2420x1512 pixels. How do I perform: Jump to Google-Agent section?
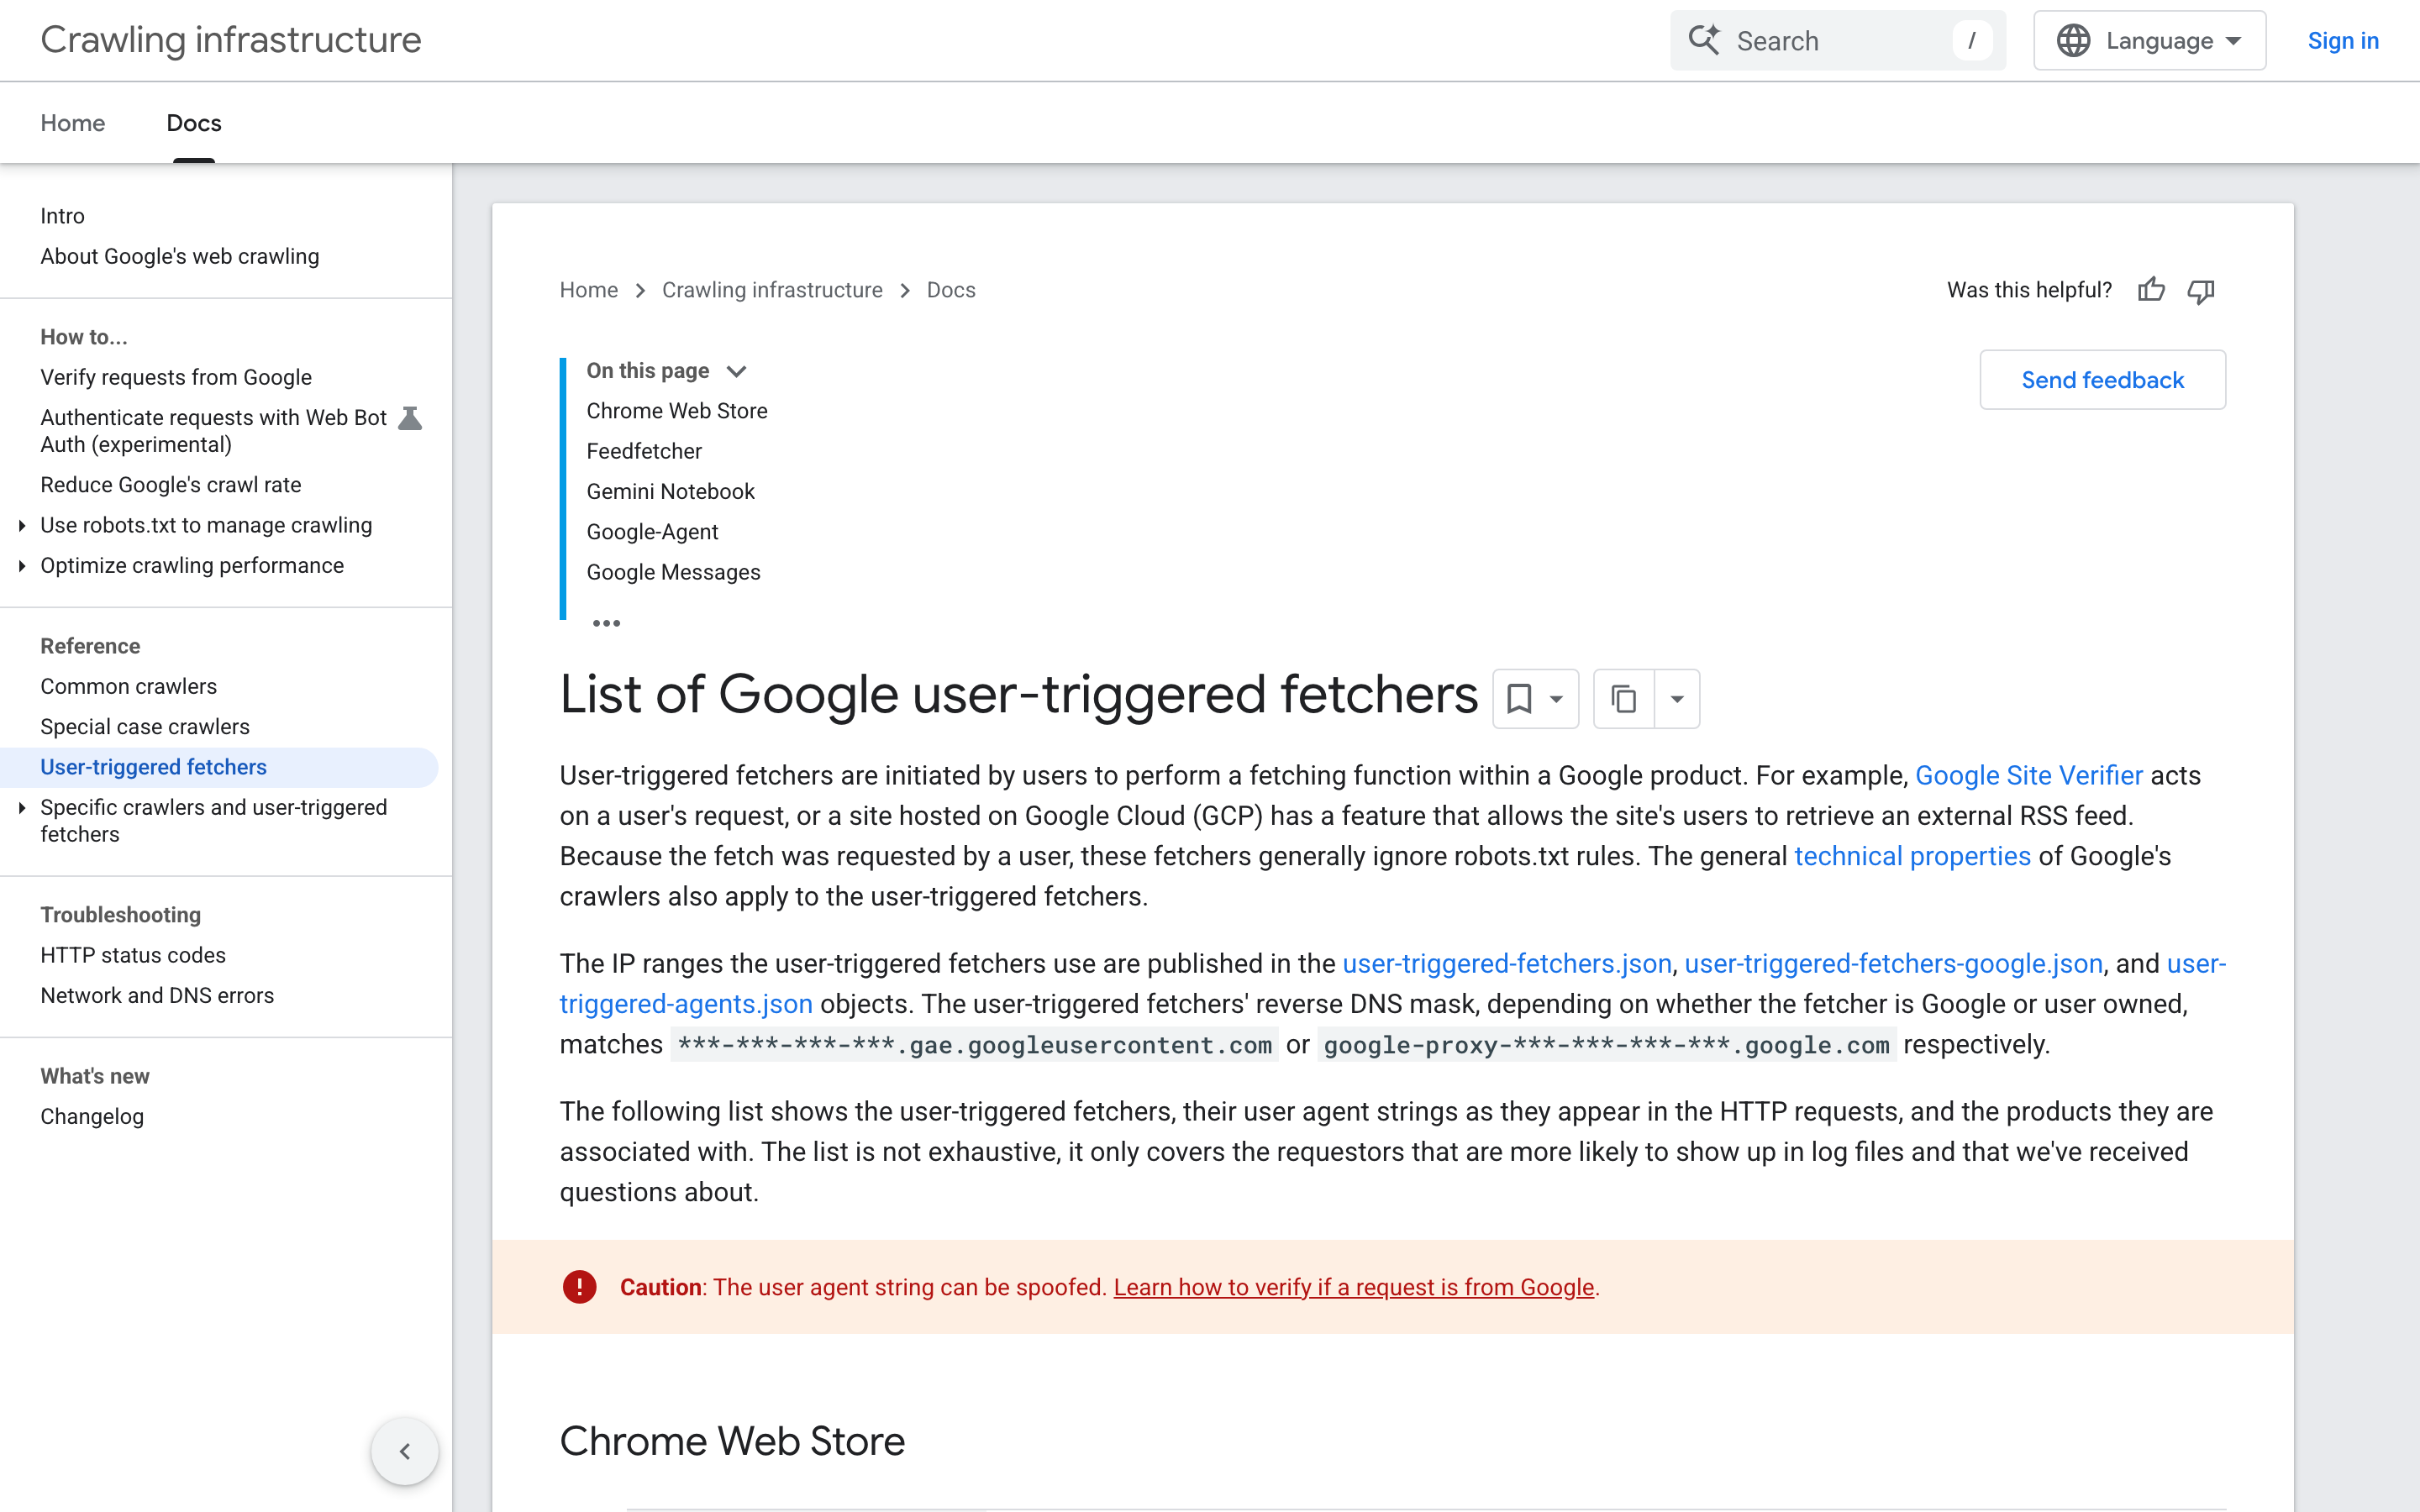(x=652, y=532)
